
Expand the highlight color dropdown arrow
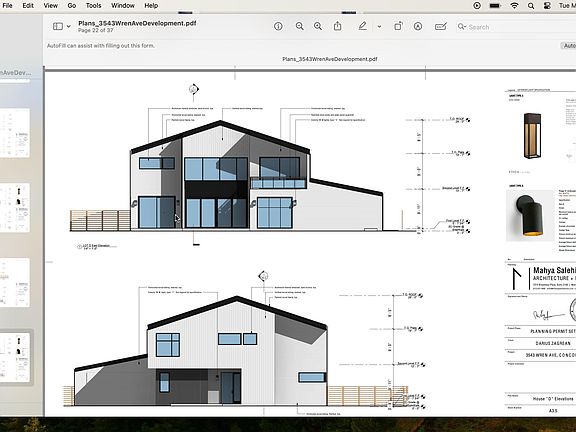pos(379,26)
